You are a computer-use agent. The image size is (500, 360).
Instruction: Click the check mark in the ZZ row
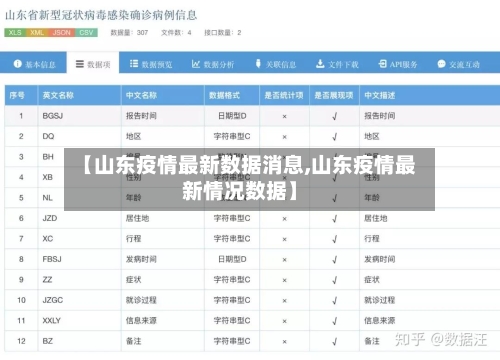coord(335,280)
